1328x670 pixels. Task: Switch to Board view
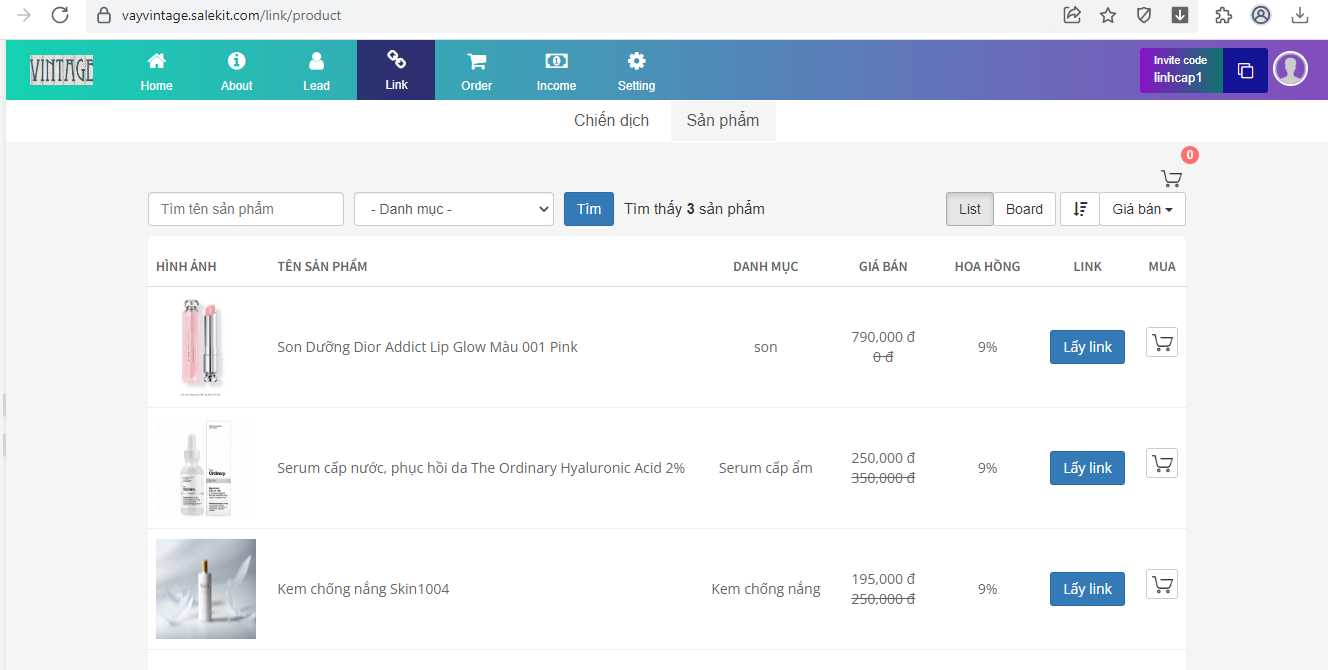[1024, 209]
